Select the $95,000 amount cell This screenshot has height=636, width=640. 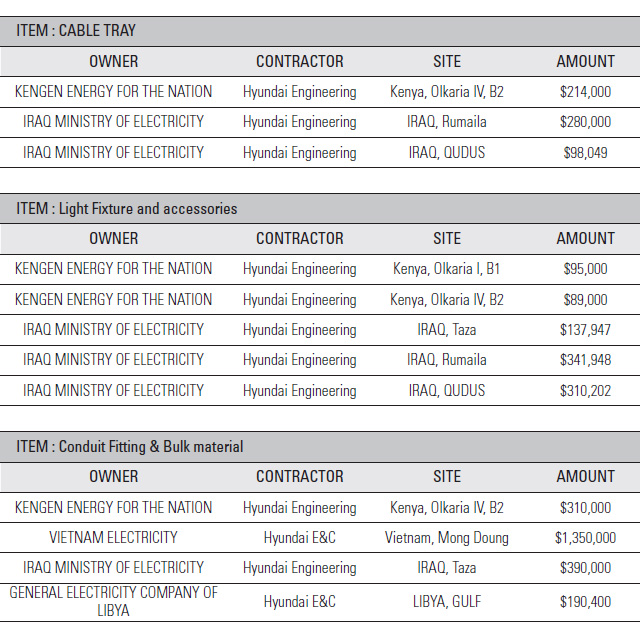click(585, 269)
